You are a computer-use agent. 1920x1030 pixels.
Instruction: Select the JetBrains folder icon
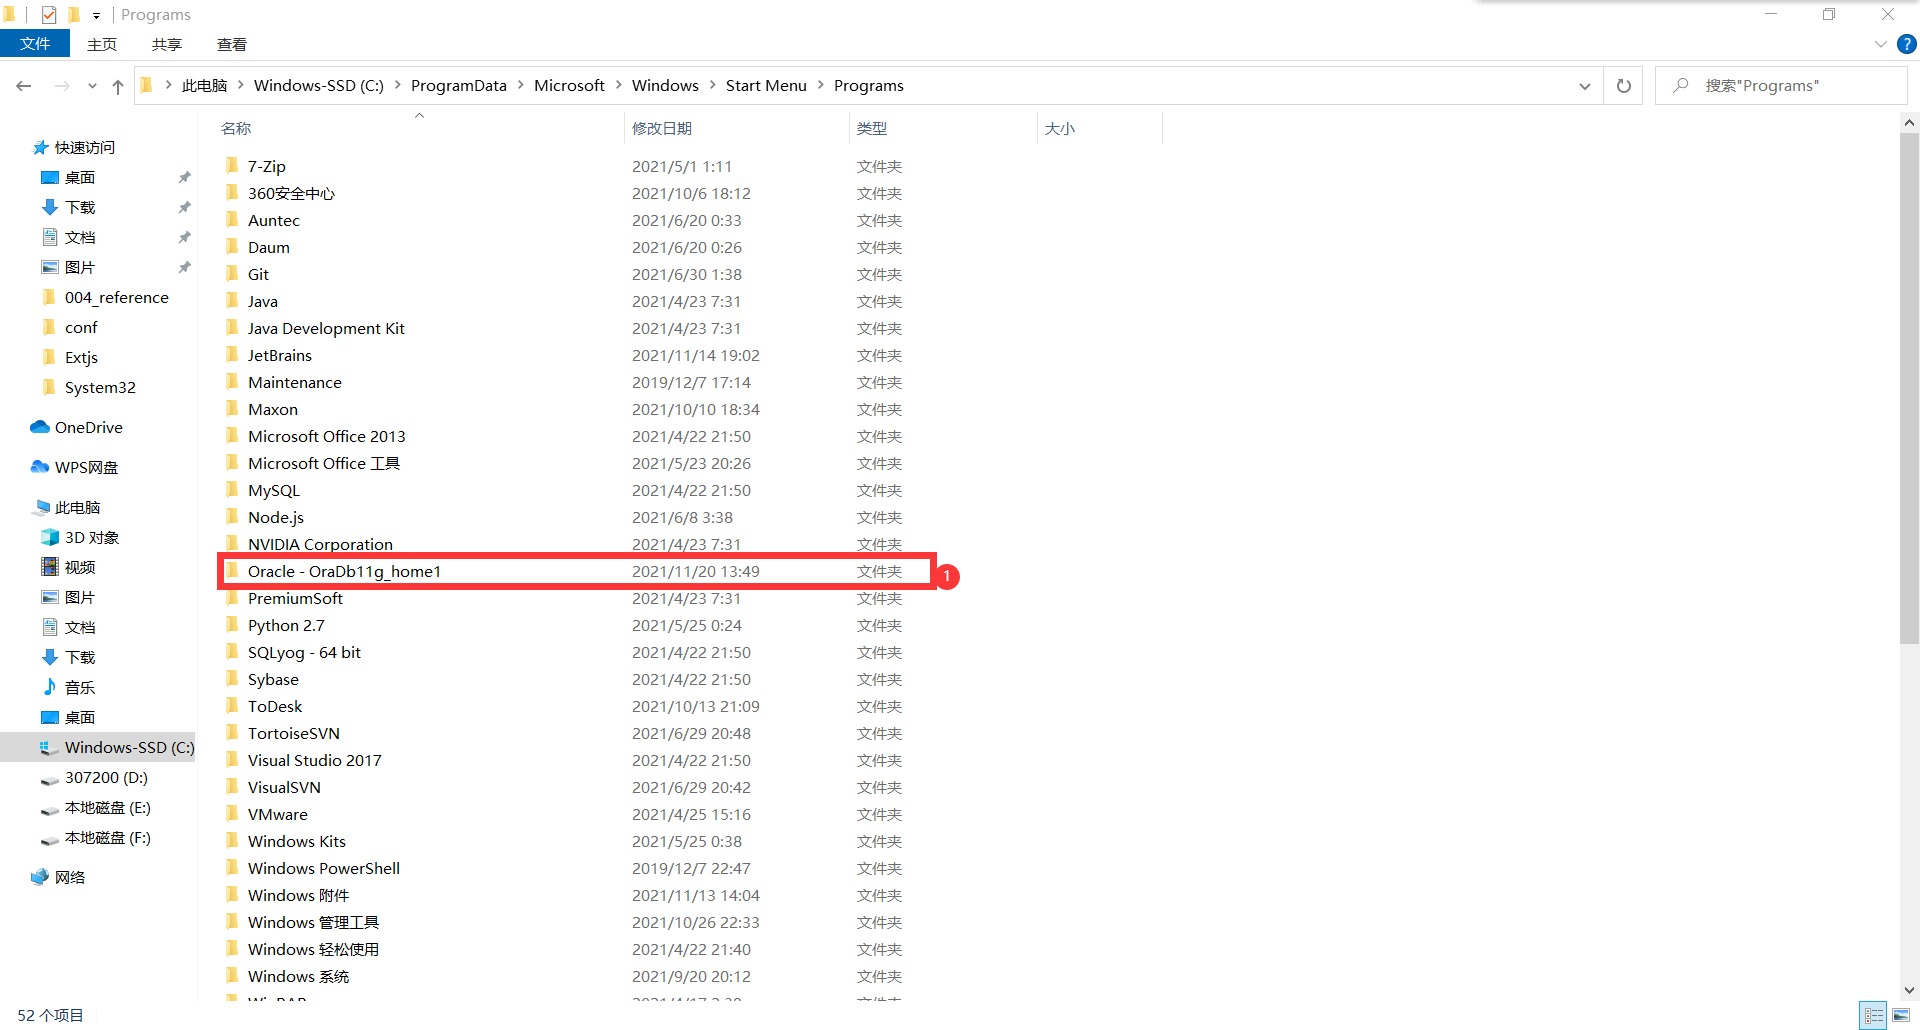pyautogui.click(x=232, y=354)
